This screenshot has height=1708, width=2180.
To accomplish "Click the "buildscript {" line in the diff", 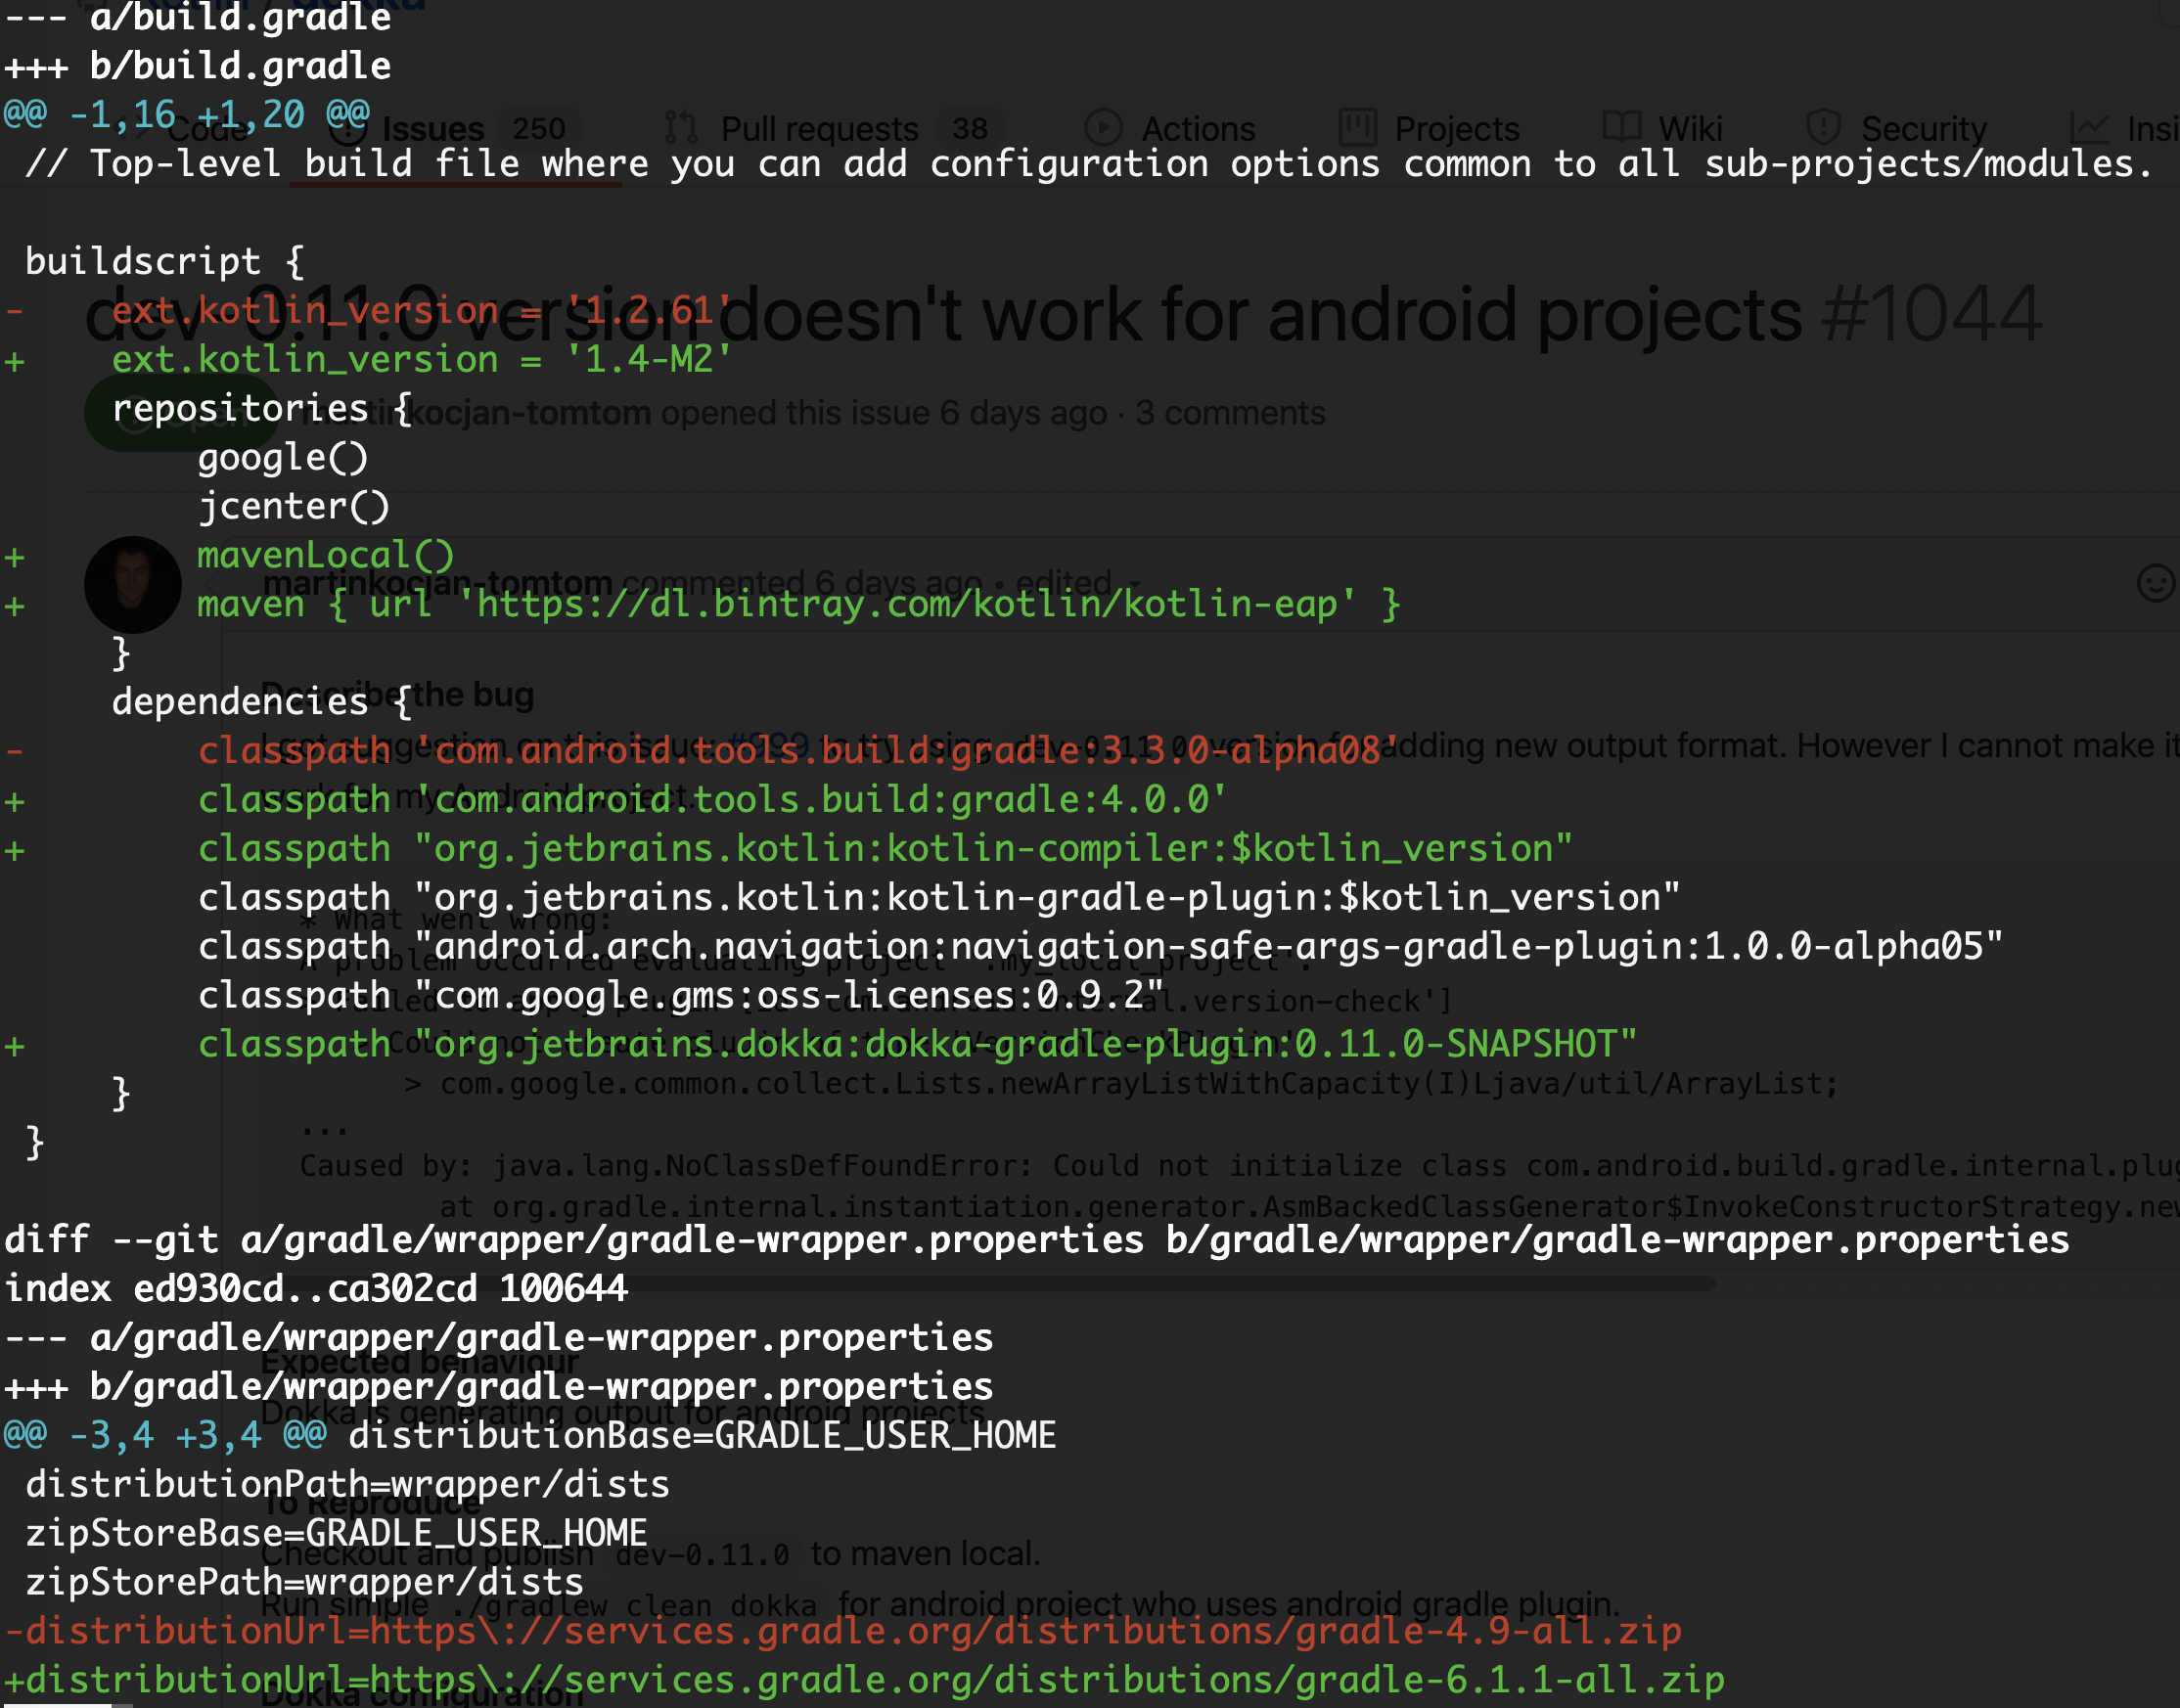I will (x=165, y=261).
